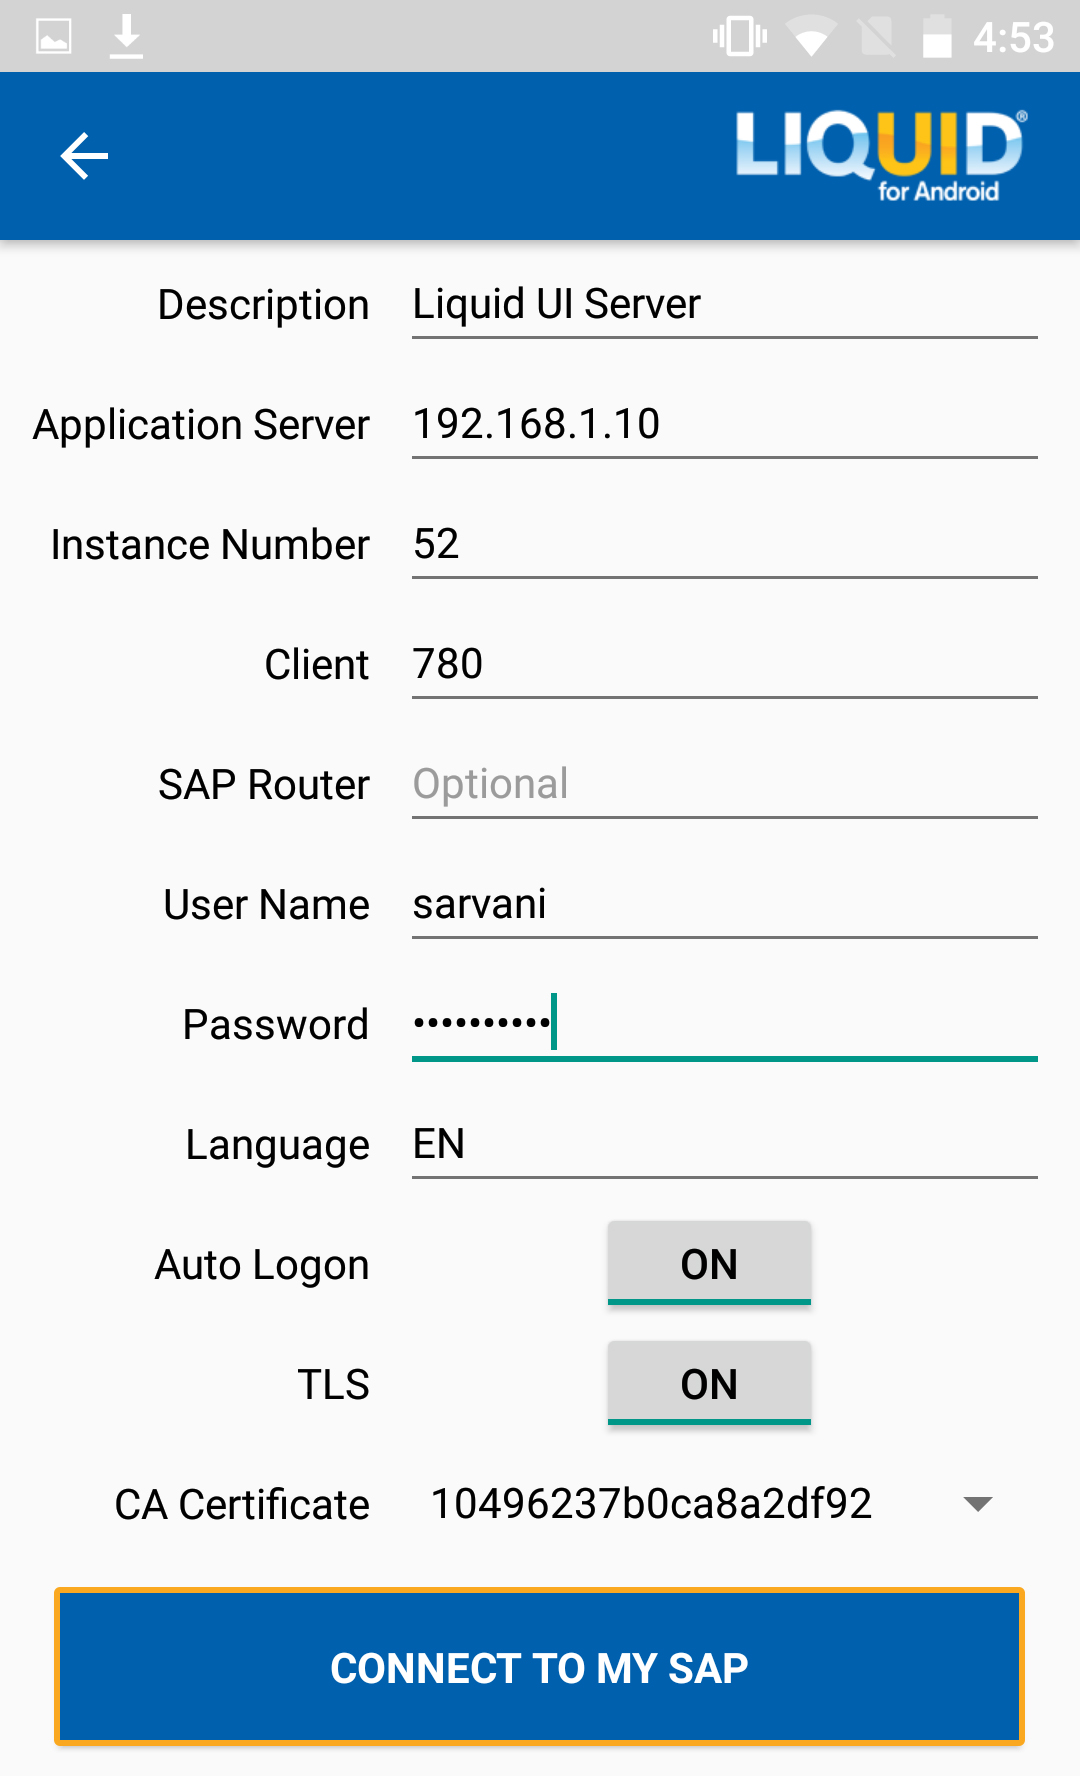Turn off the Auto Logon toggle
Image resolution: width=1080 pixels, height=1776 pixels.
point(709,1264)
